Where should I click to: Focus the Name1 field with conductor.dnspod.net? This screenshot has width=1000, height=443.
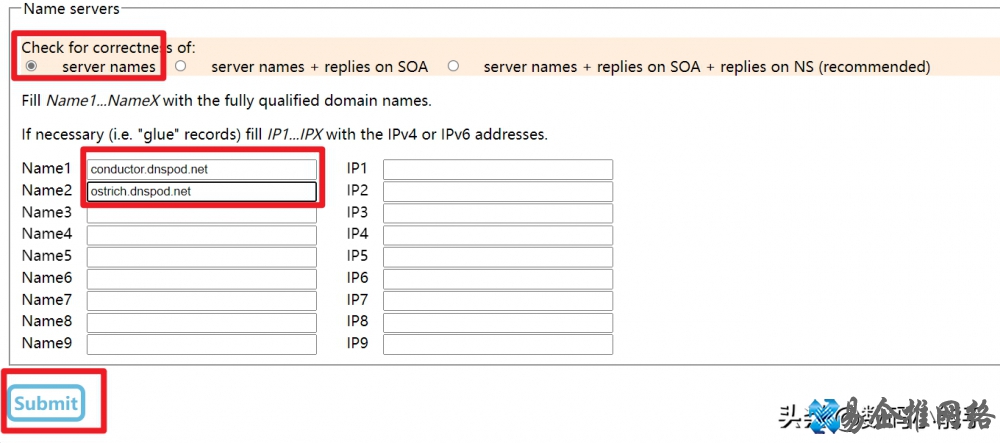pyautogui.click(x=202, y=170)
